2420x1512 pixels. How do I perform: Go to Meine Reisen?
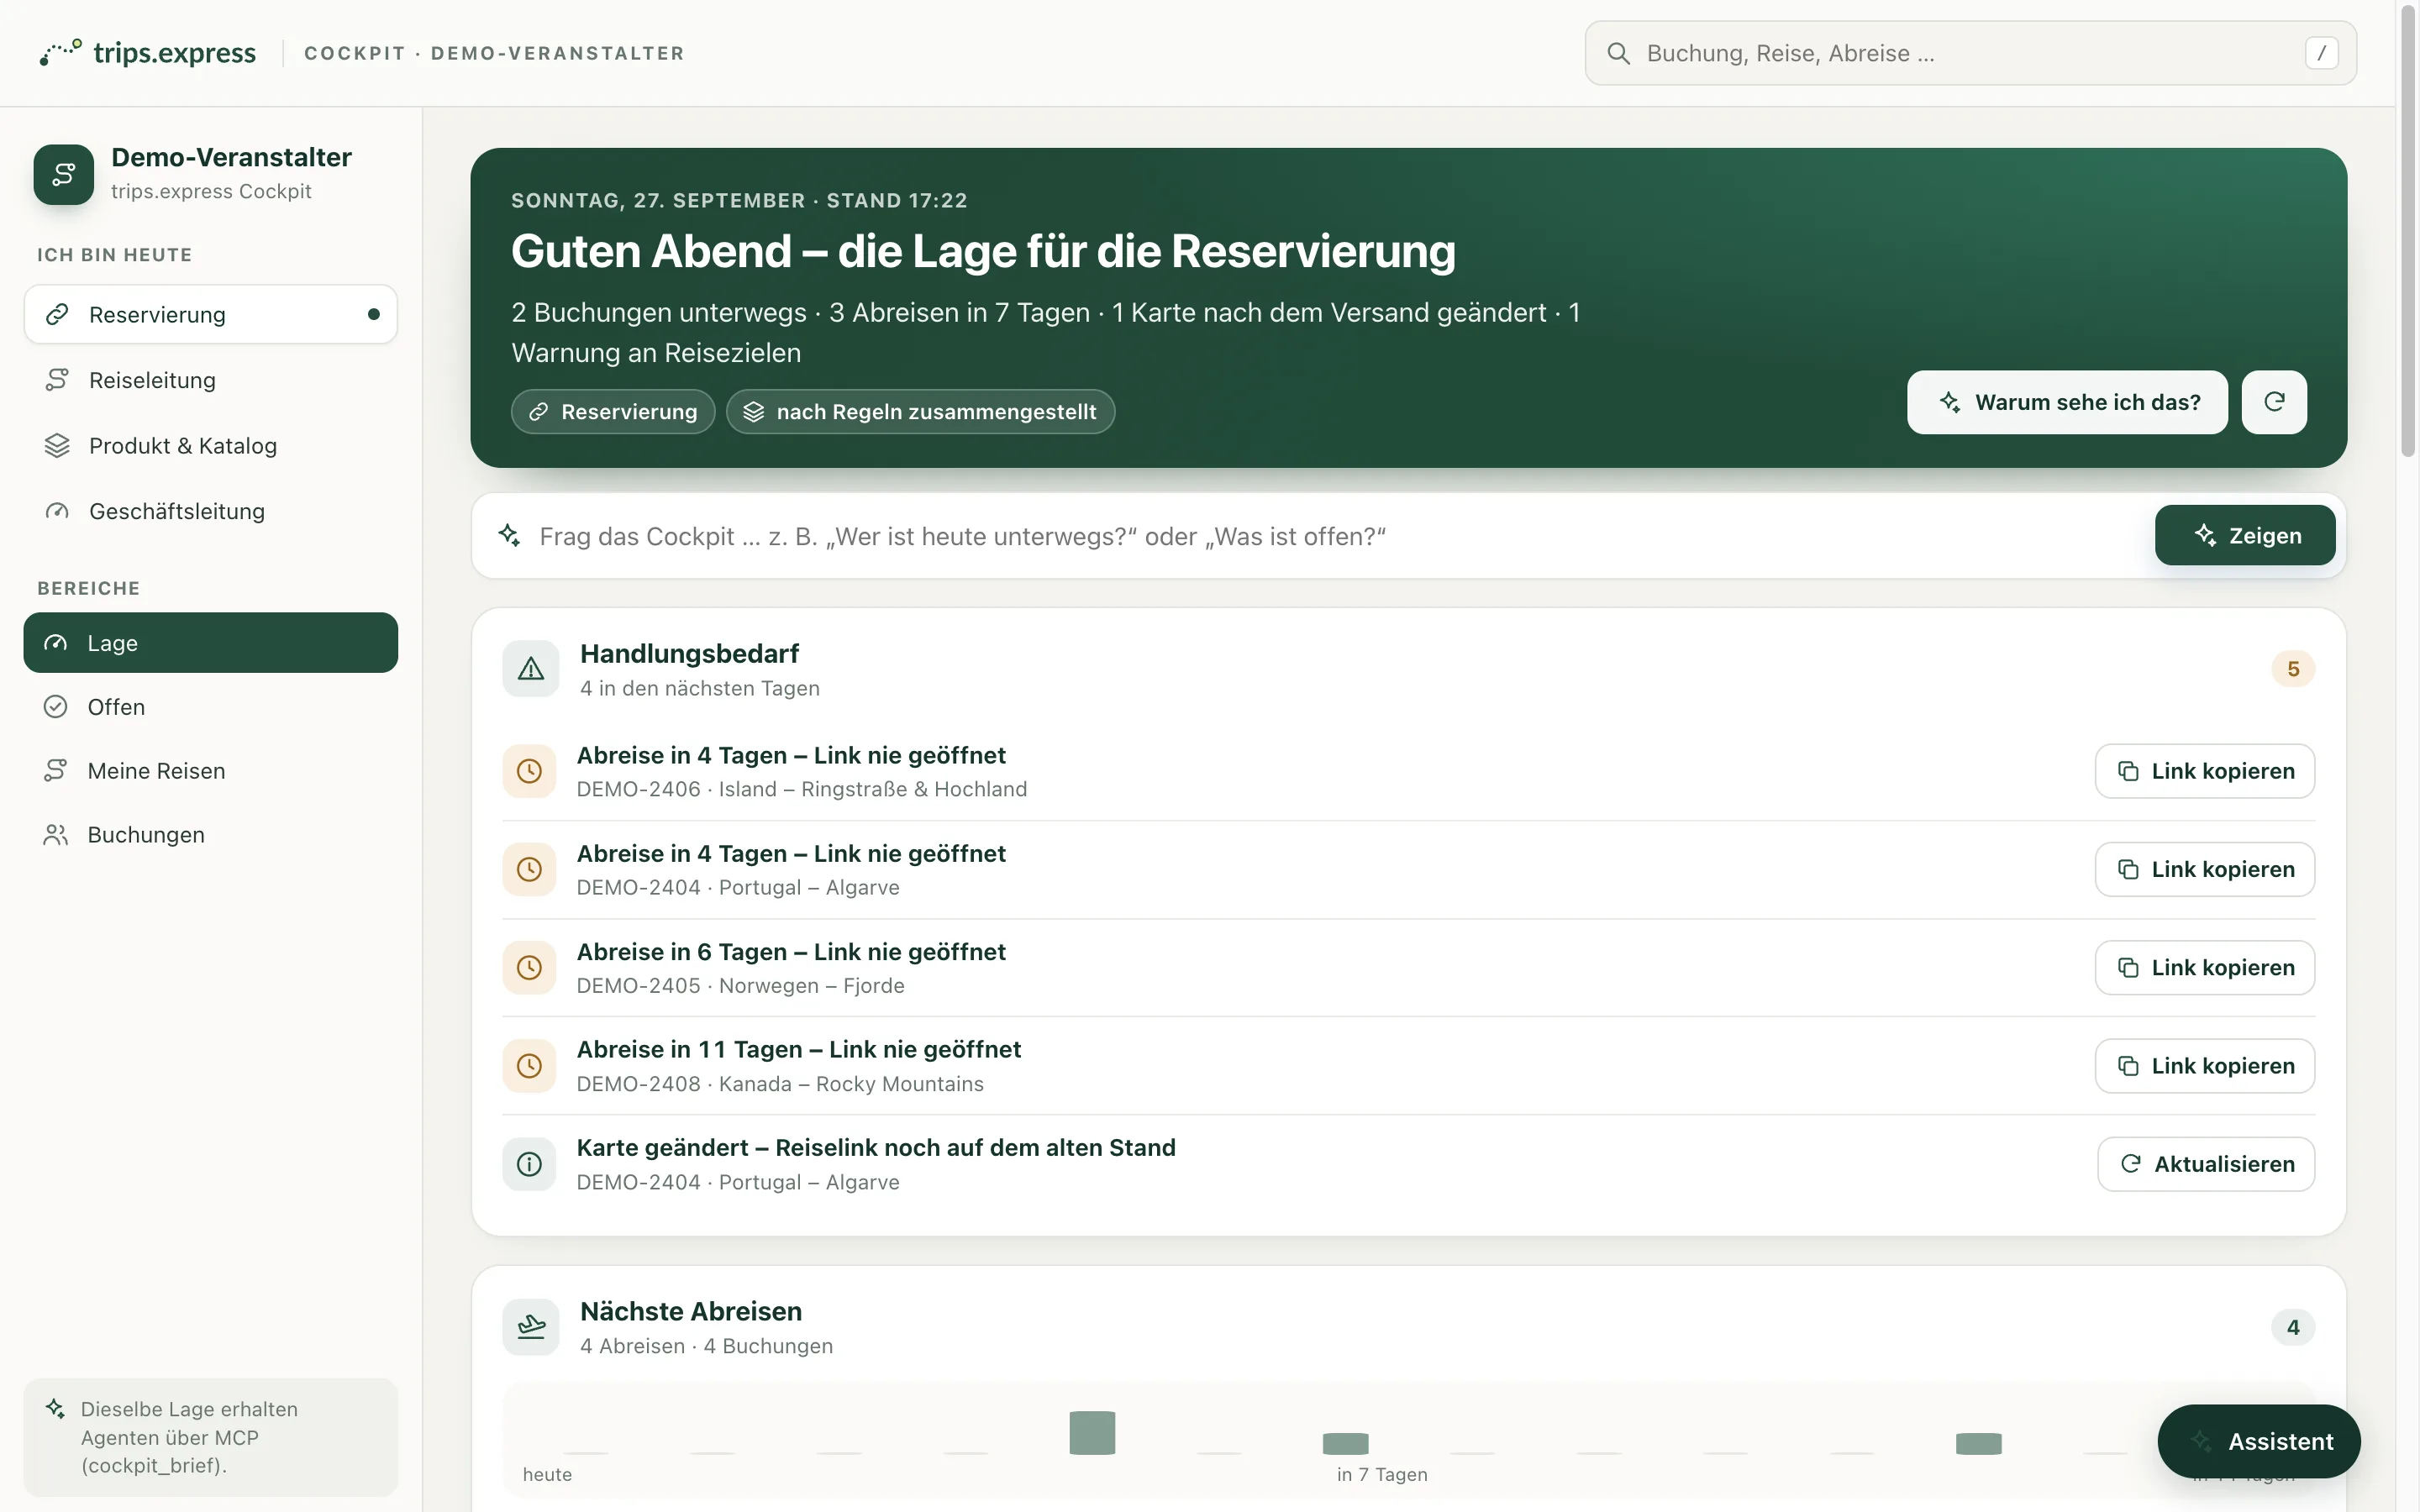click(x=211, y=771)
